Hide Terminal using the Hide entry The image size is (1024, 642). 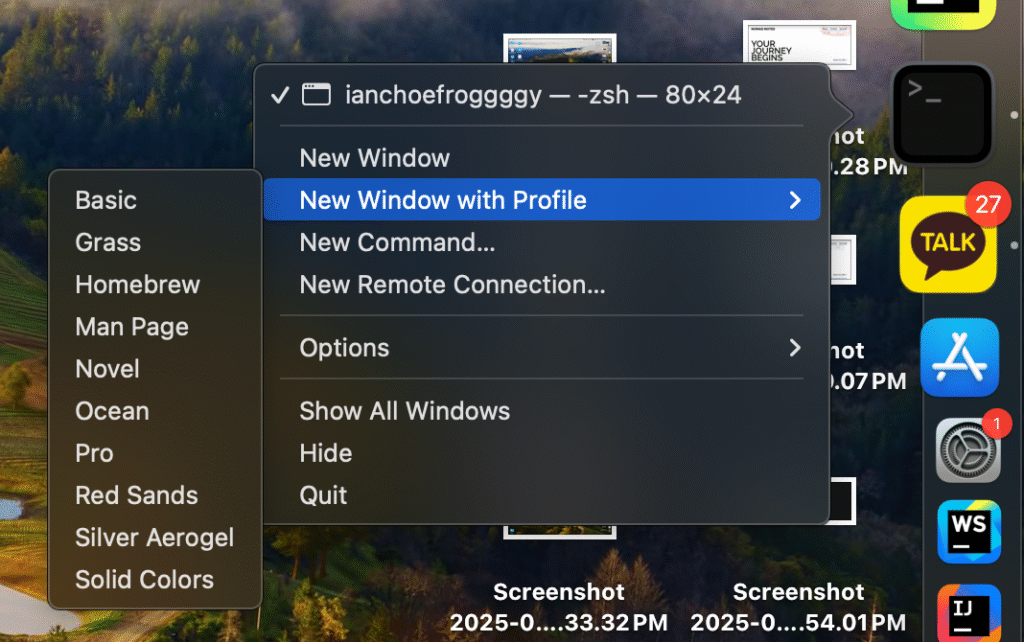click(326, 453)
